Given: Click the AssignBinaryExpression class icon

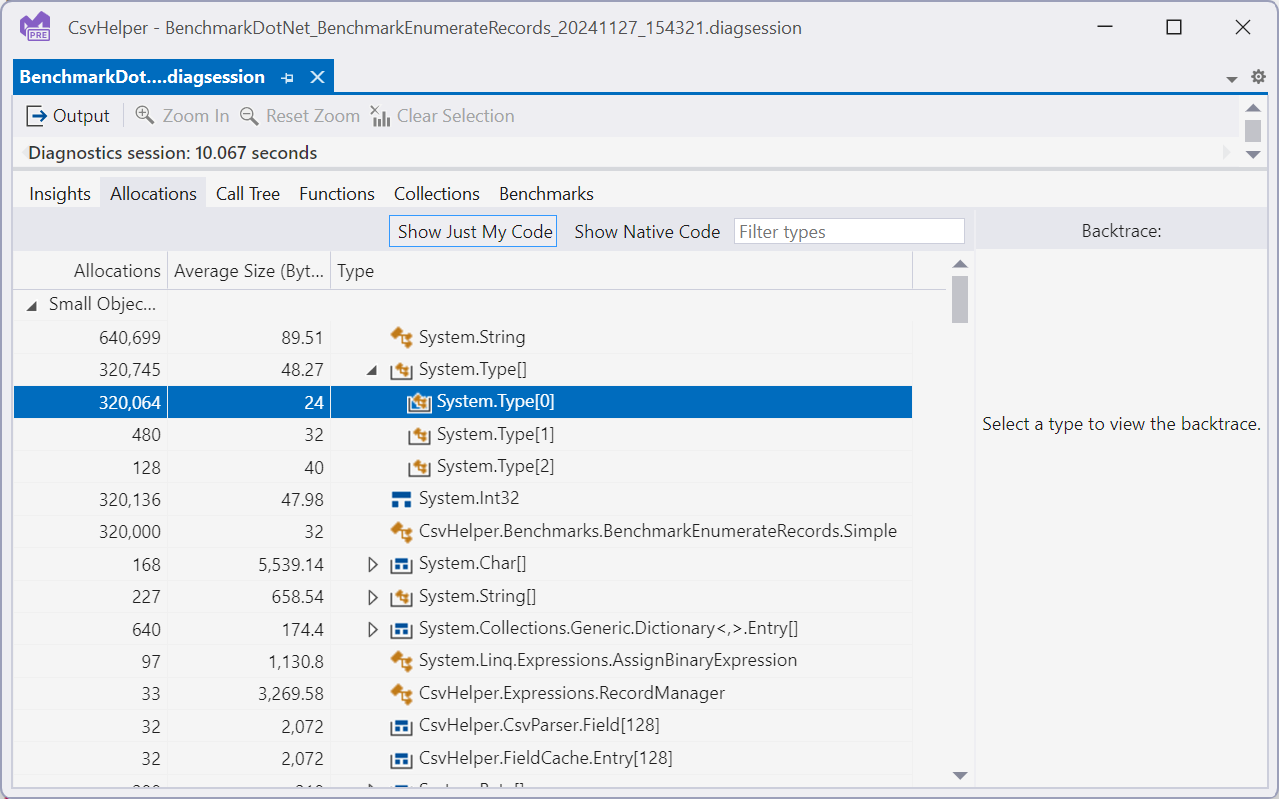Looking at the screenshot, I should coord(401,661).
